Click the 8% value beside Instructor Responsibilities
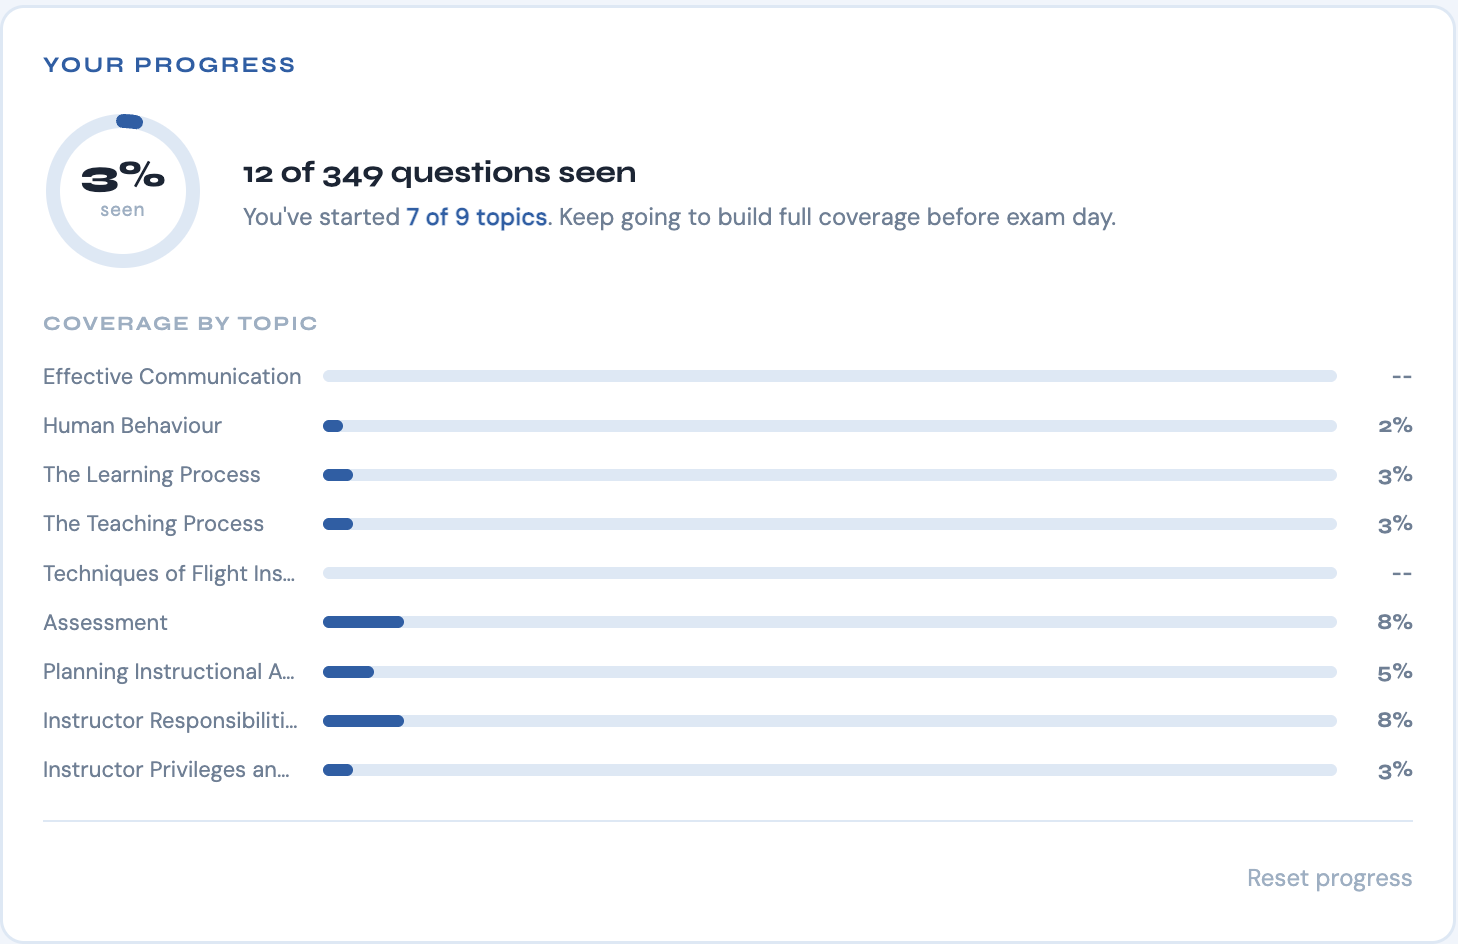Screen dimensions: 1458x944 (x=1394, y=720)
